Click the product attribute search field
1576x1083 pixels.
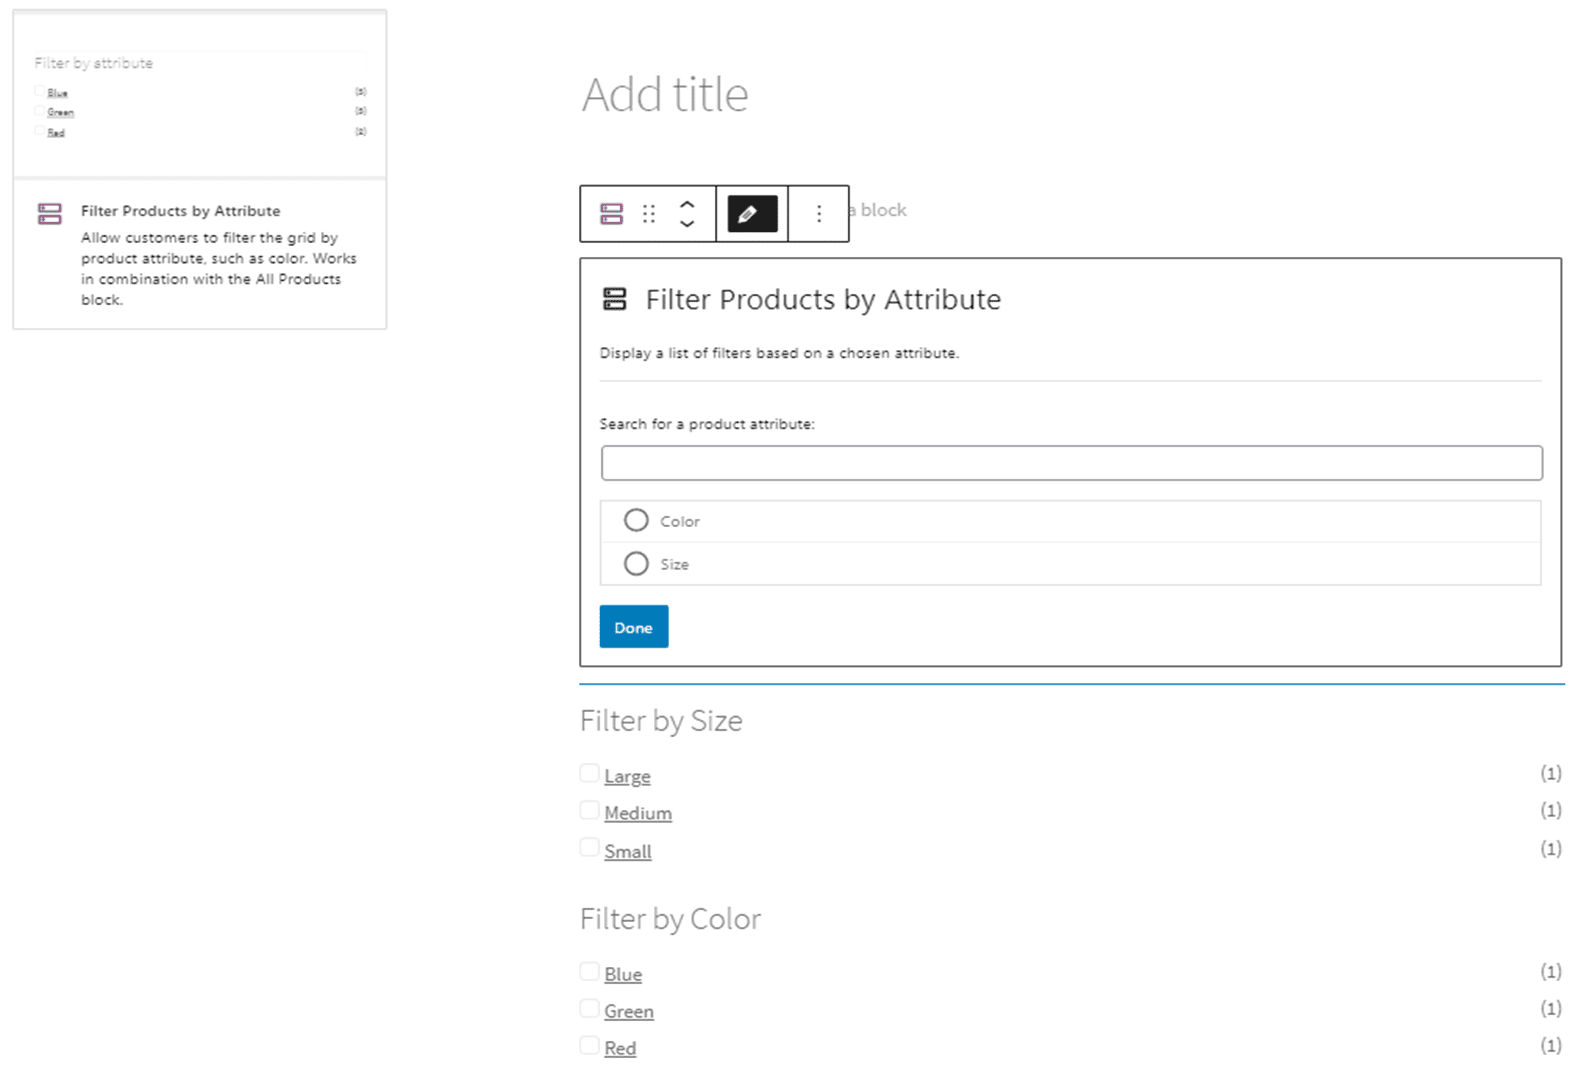[x=1071, y=463]
